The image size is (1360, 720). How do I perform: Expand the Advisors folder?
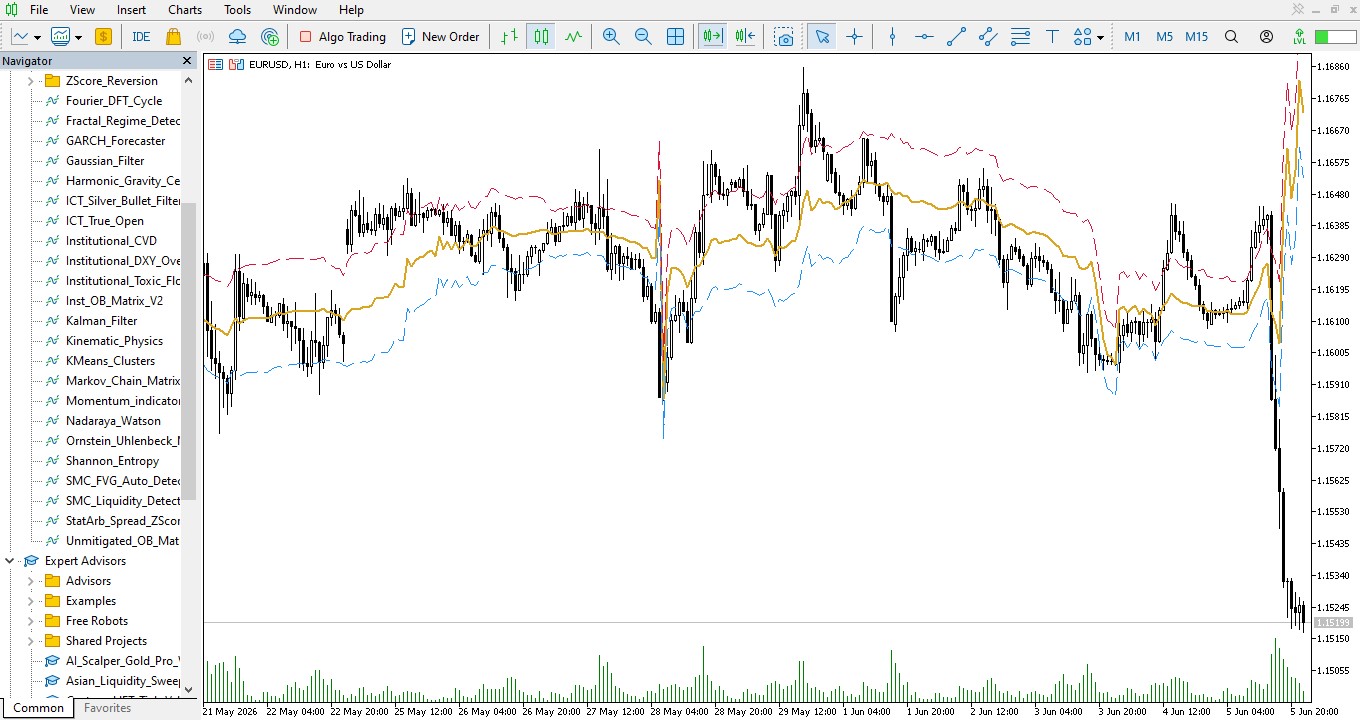[30, 581]
